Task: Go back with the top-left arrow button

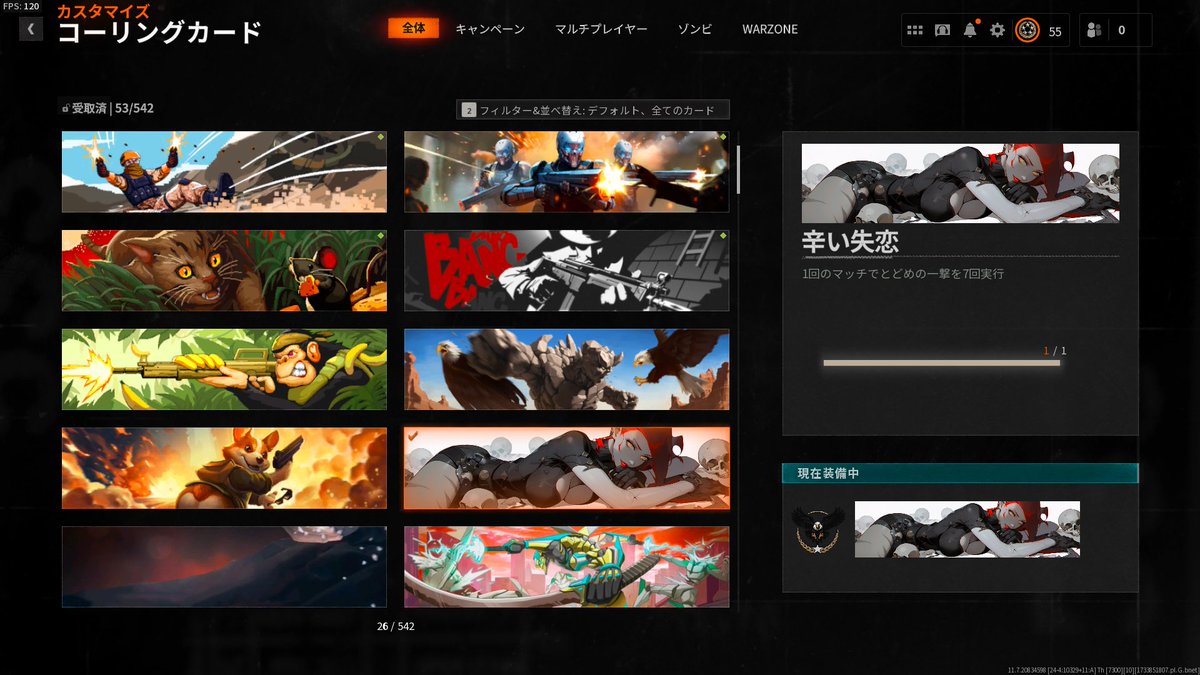Action: point(31,29)
